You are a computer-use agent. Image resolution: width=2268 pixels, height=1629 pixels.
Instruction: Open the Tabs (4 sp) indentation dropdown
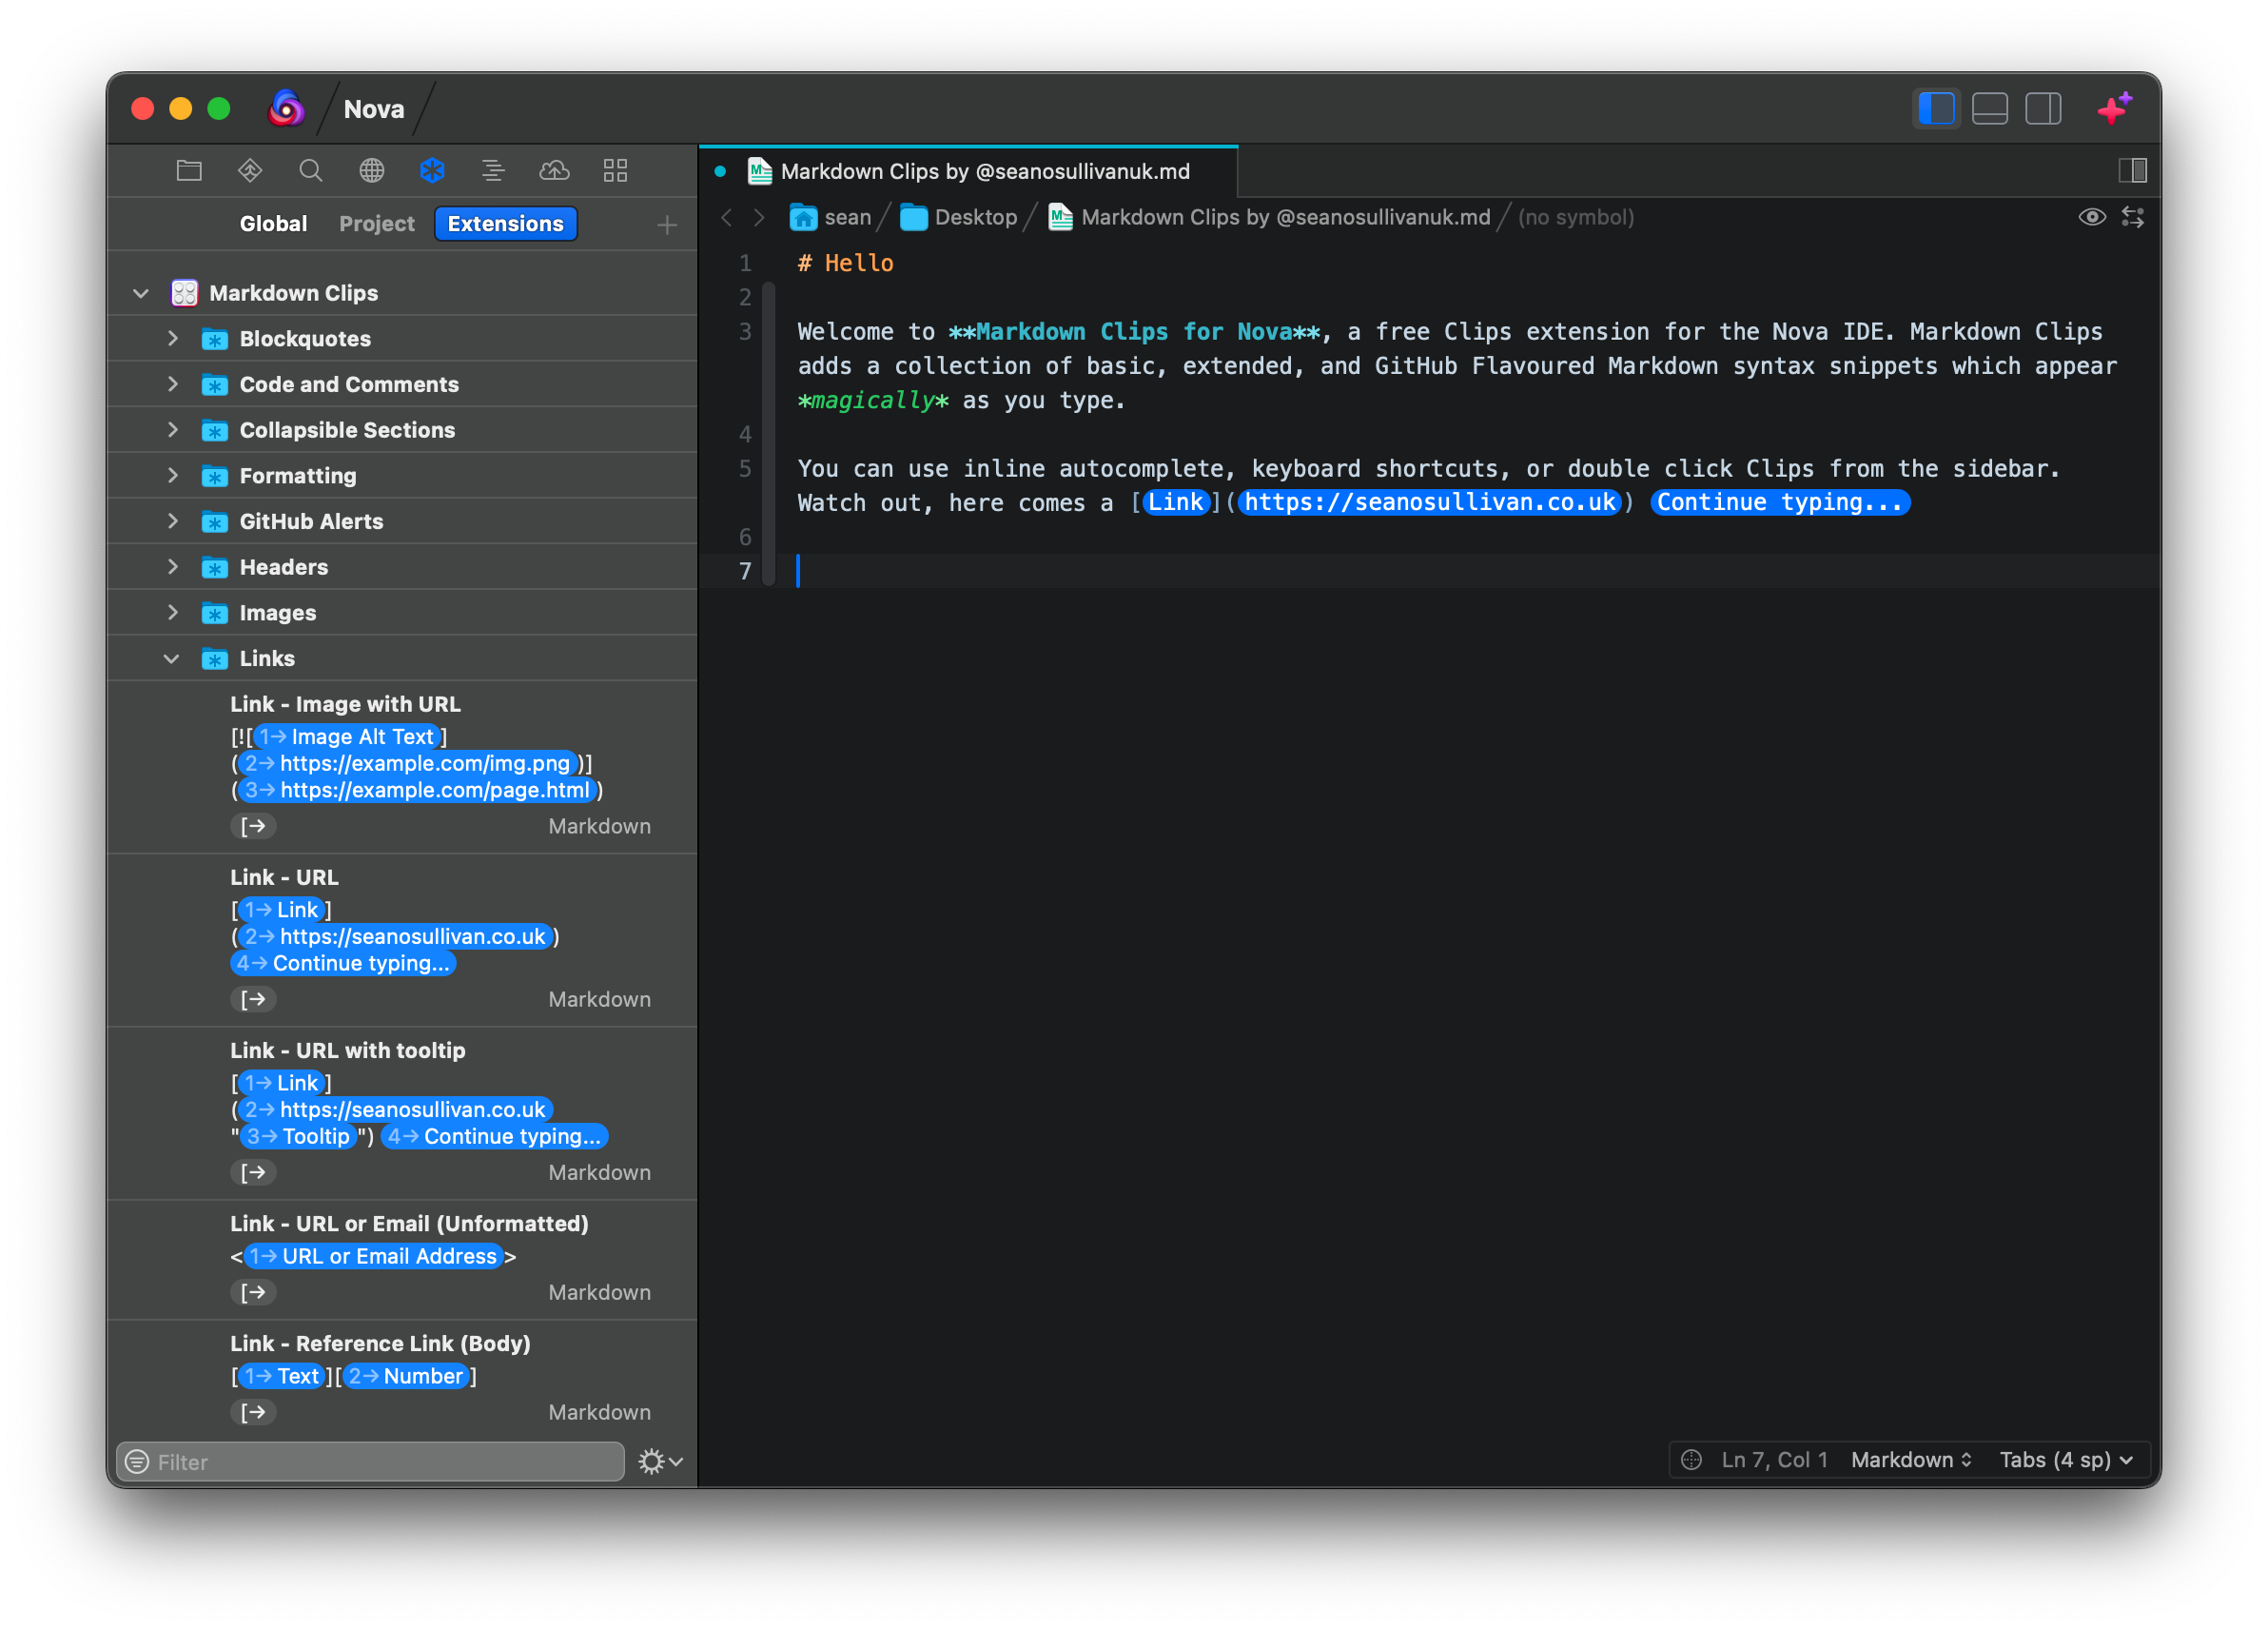point(2066,1460)
